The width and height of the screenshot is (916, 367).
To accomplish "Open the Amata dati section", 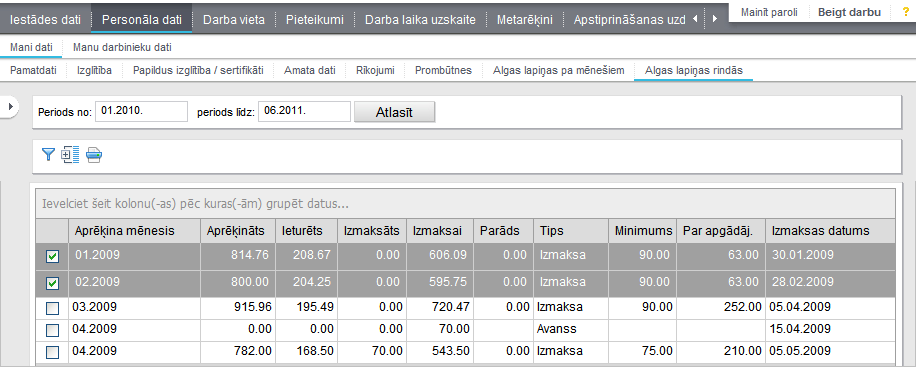I will [x=310, y=71].
